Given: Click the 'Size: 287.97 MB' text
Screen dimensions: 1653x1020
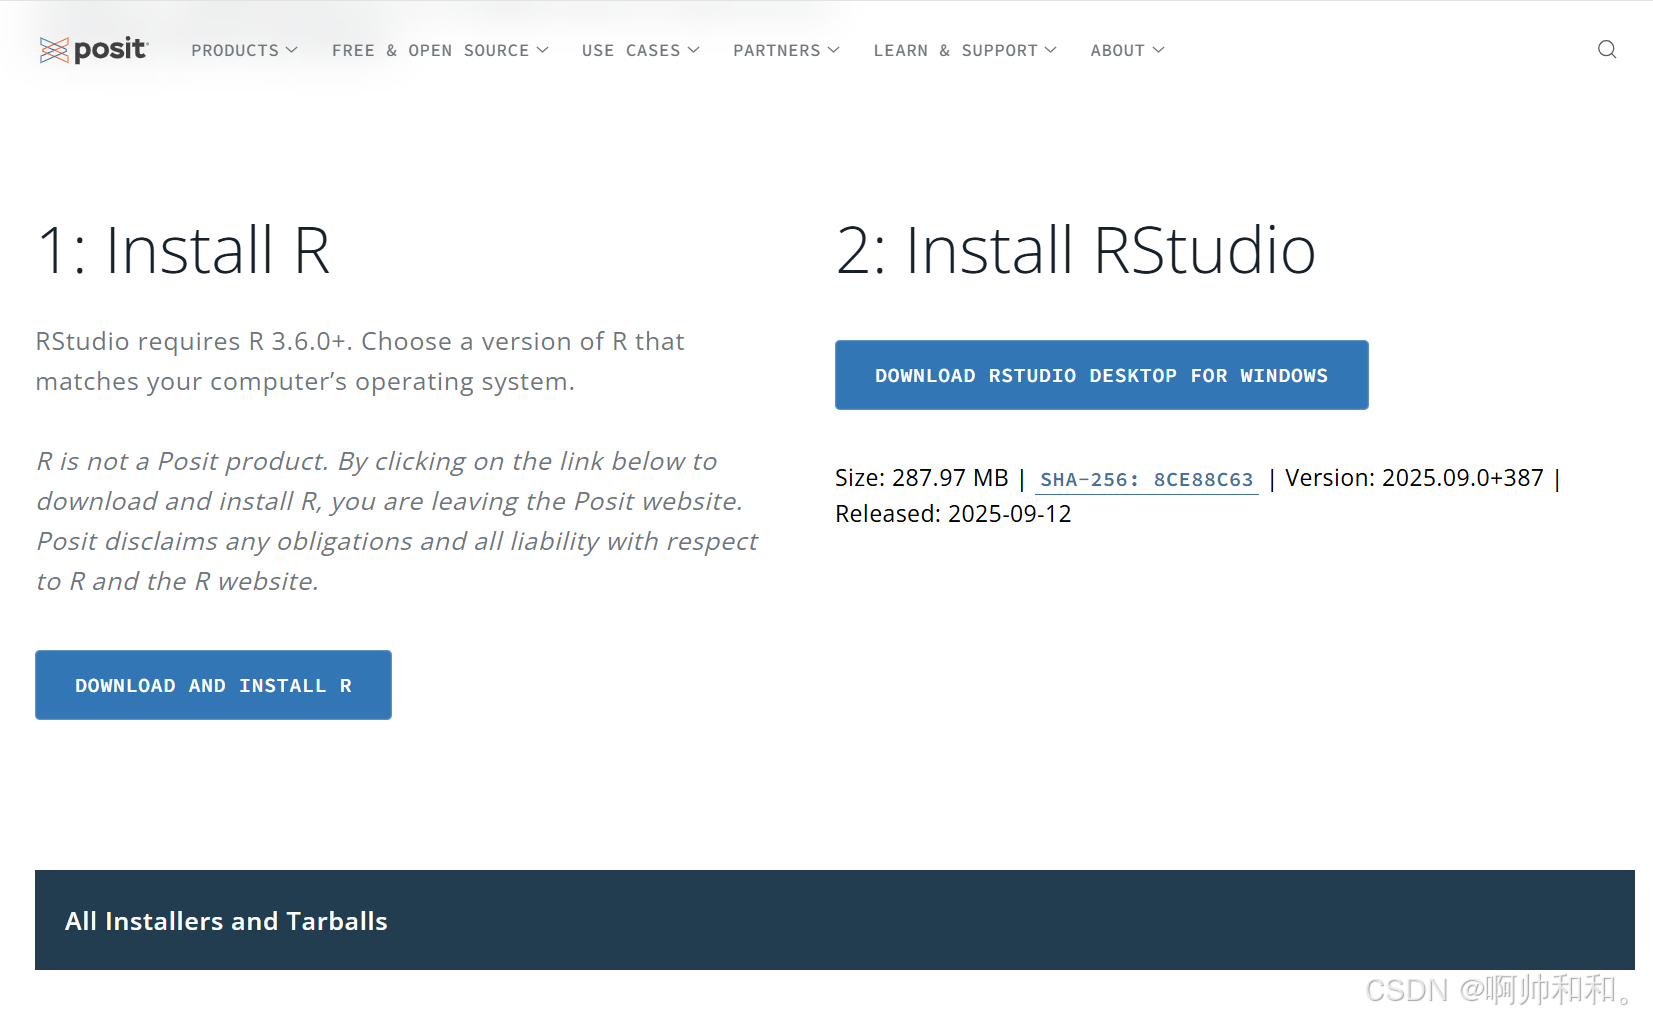Looking at the screenshot, I should pyautogui.click(x=921, y=478).
